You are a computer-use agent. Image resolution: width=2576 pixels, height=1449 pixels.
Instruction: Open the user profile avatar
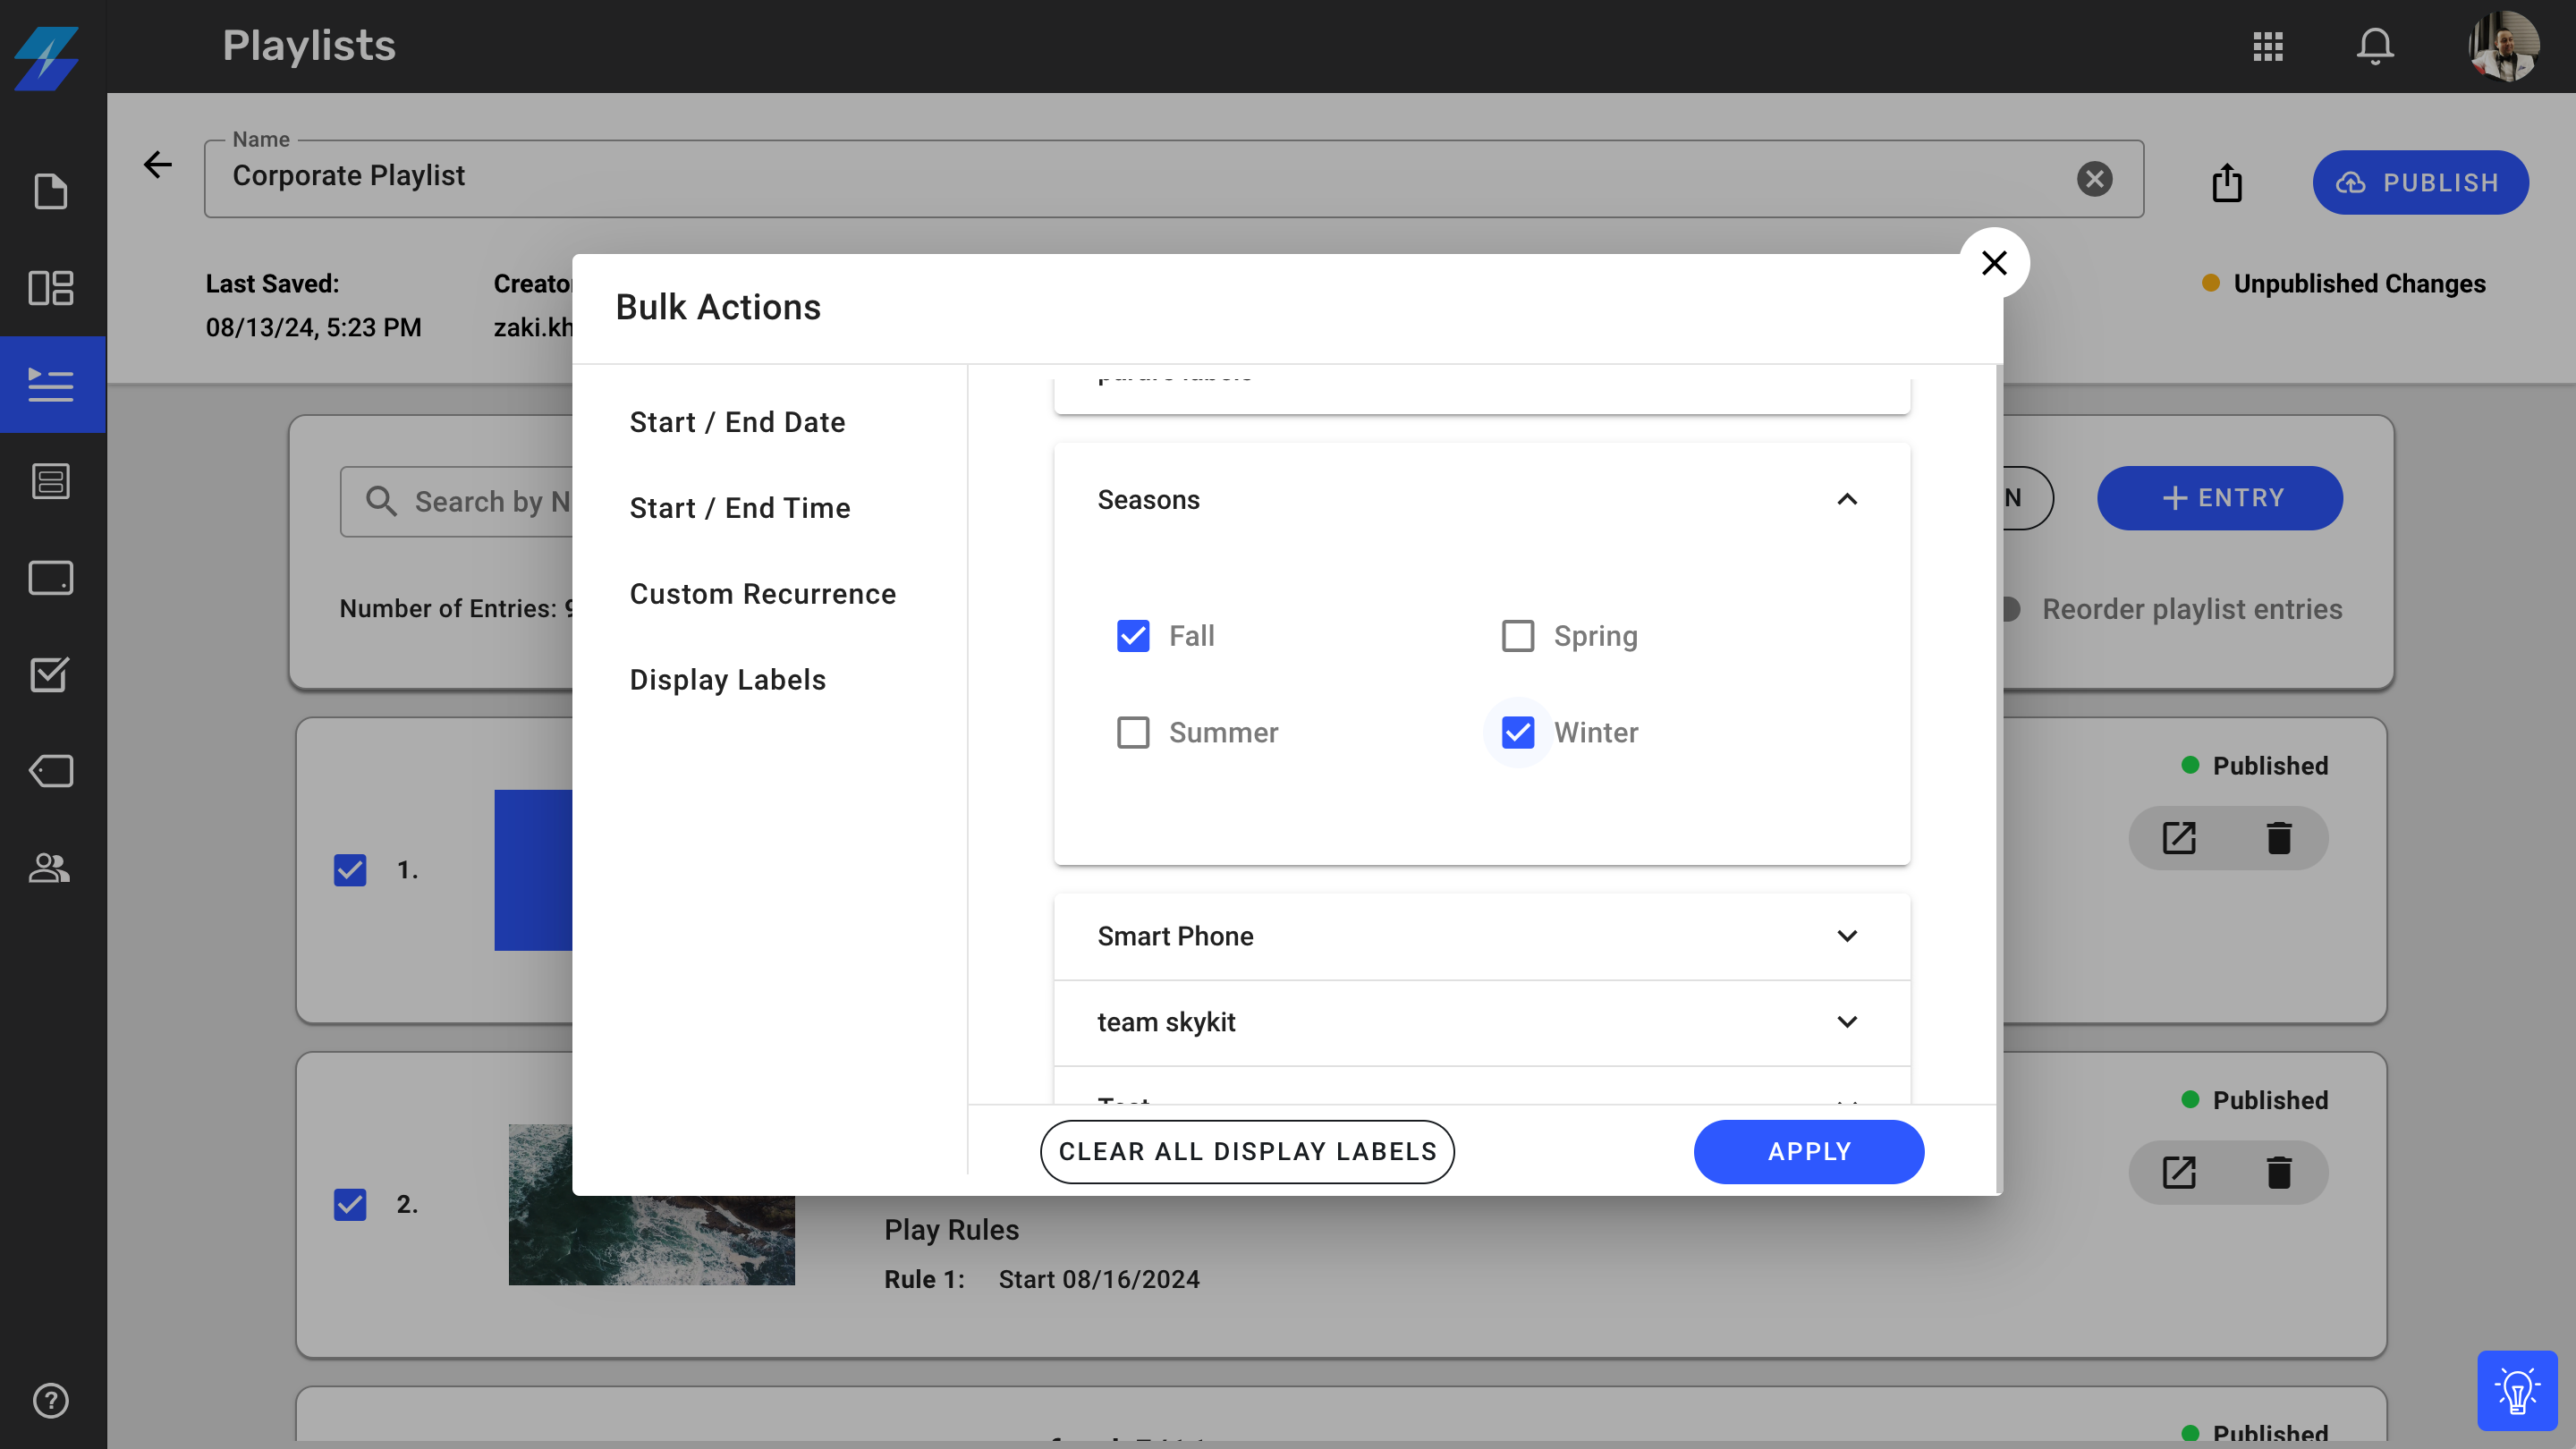2504,46
